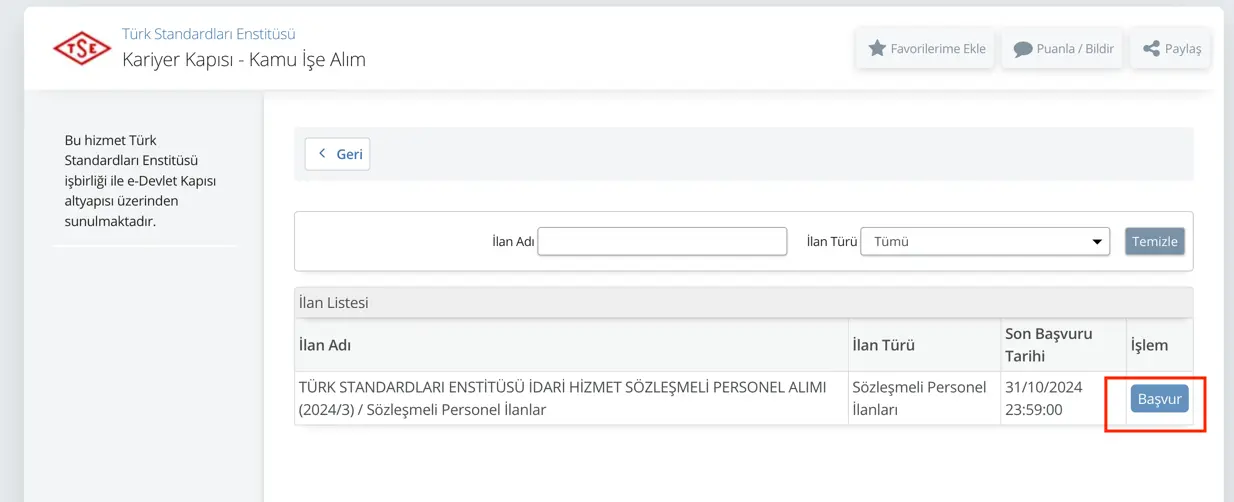Click the İlan Adı text field
This screenshot has width=1234, height=502.
tap(662, 241)
